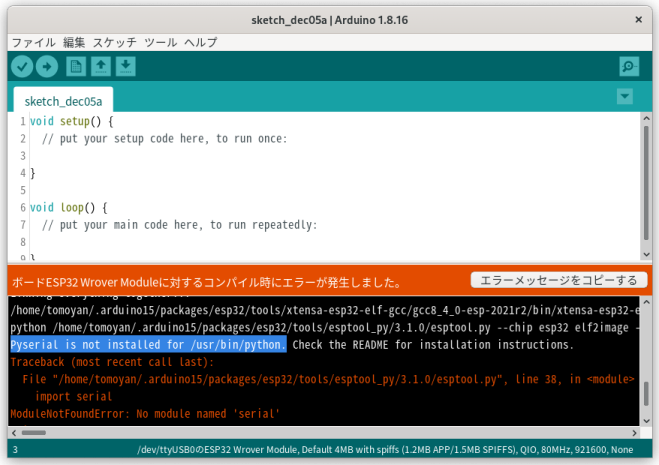The width and height of the screenshot is (659, 465).
Task: Click the 'put your setup code here' comment
Action: [x=165, y=139]
